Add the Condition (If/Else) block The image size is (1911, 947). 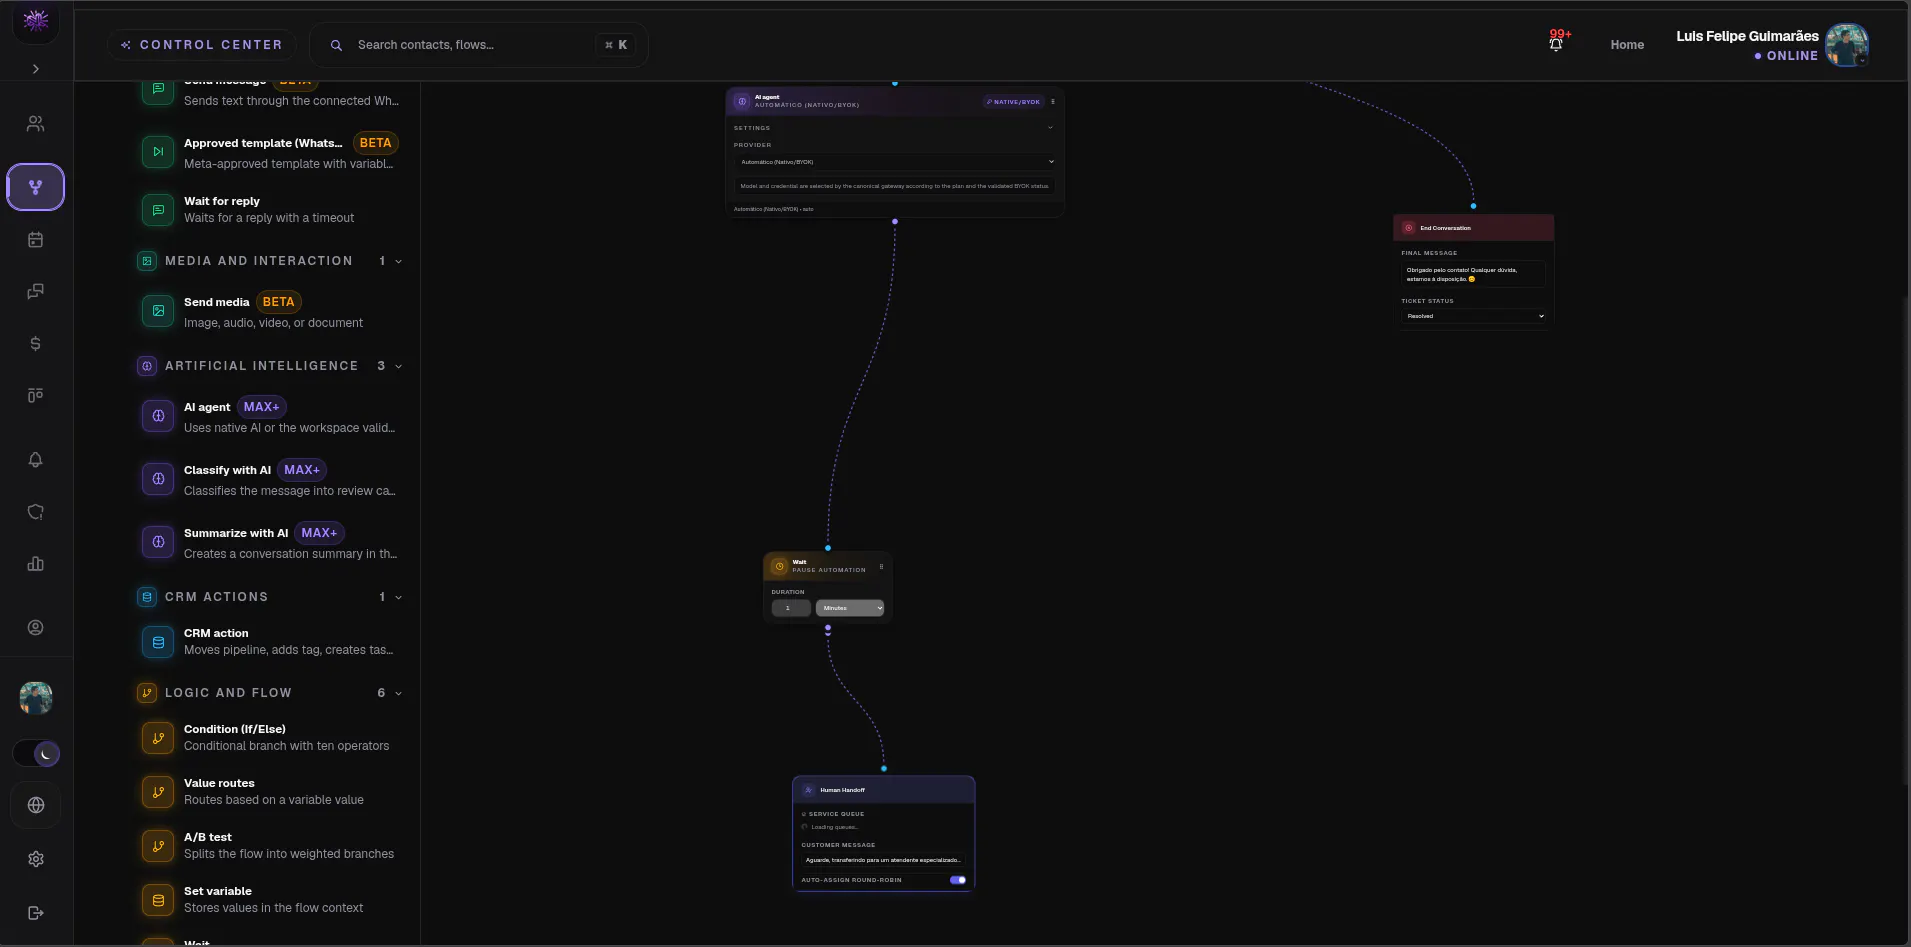269,738
